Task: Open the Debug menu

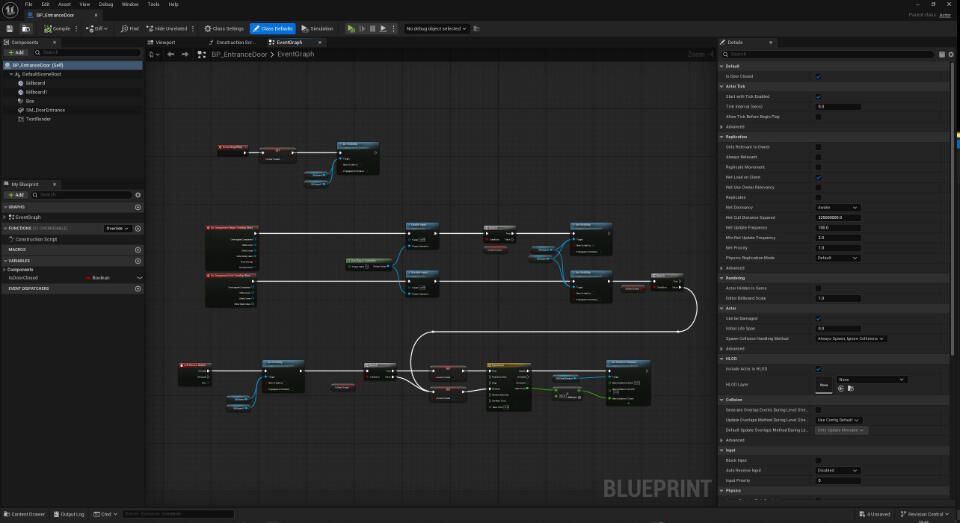Action: (x=105, y=4)
